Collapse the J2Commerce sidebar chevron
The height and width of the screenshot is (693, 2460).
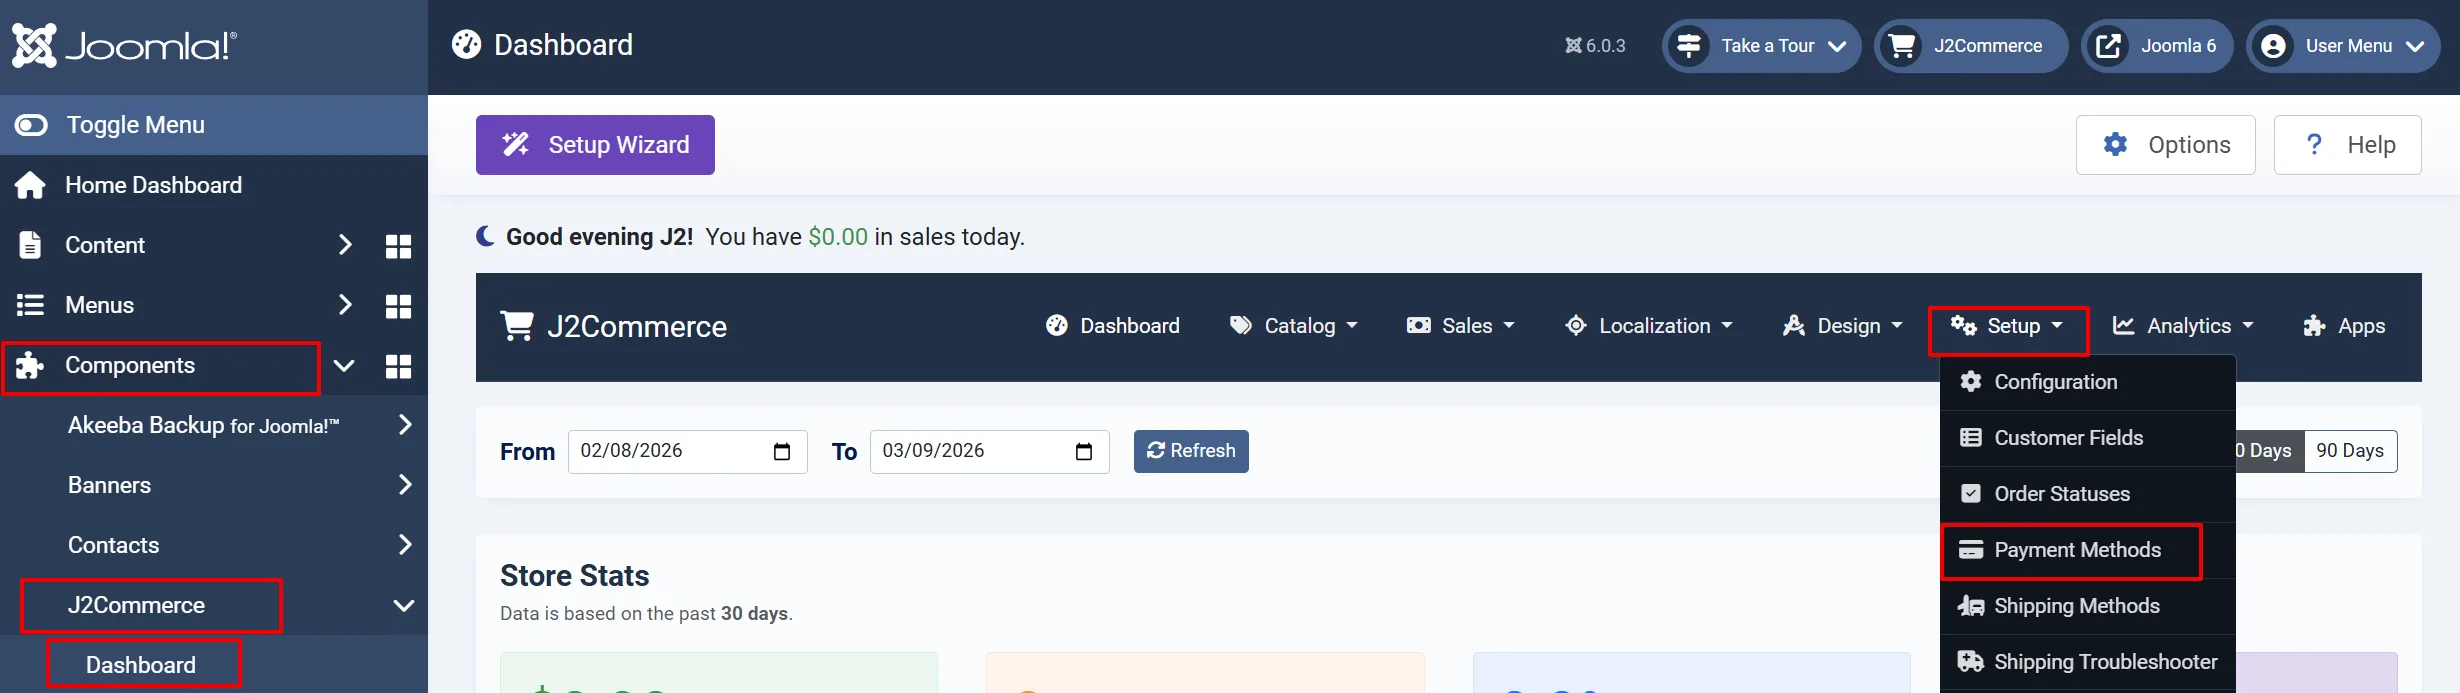404,605
